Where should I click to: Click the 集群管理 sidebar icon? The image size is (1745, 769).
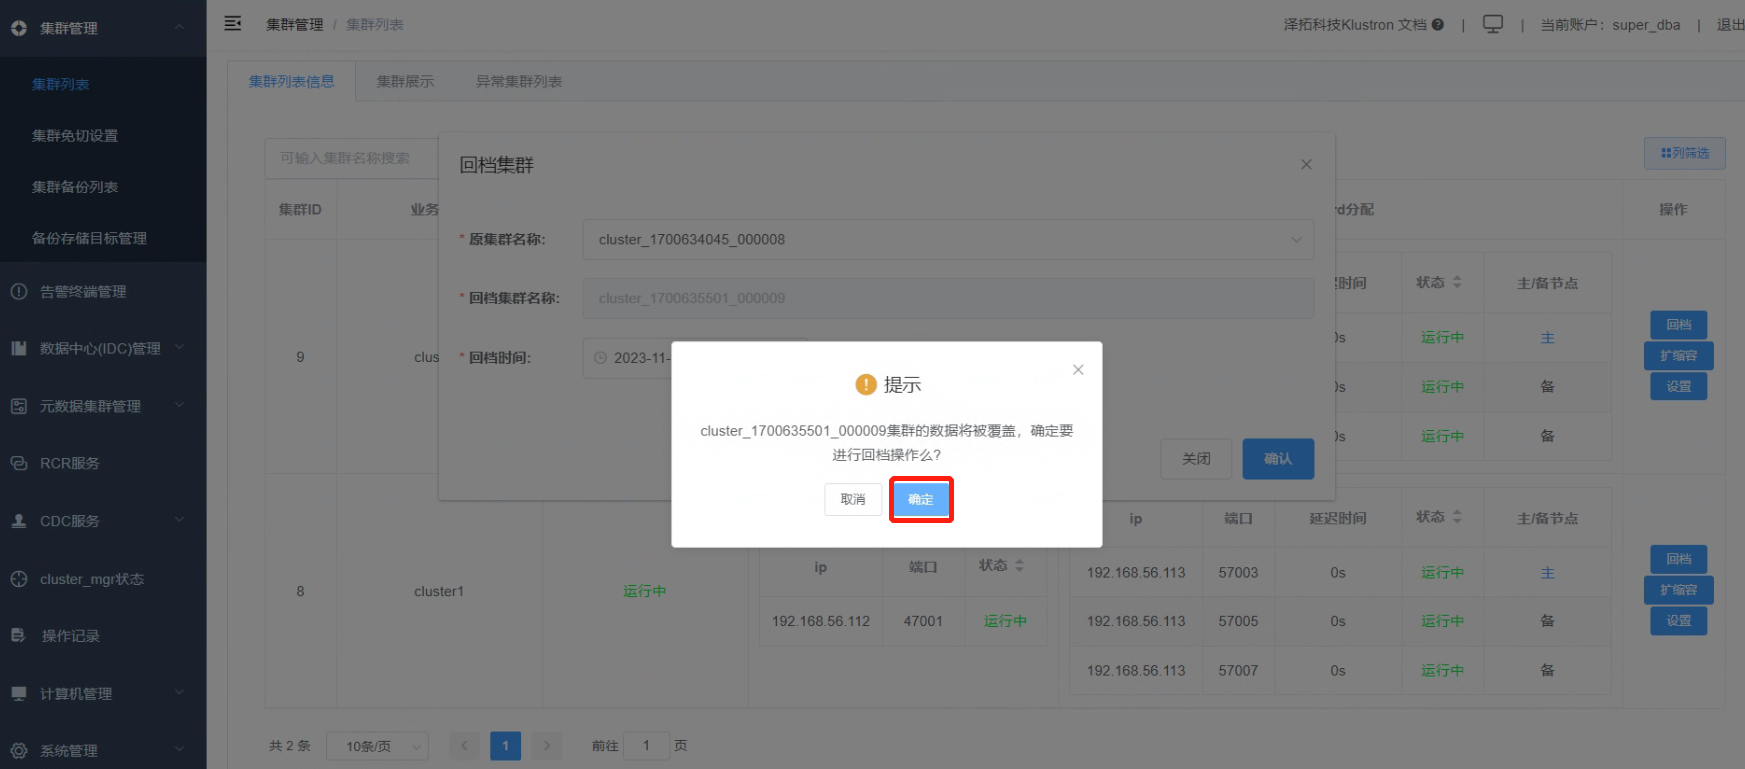point(19,28)
